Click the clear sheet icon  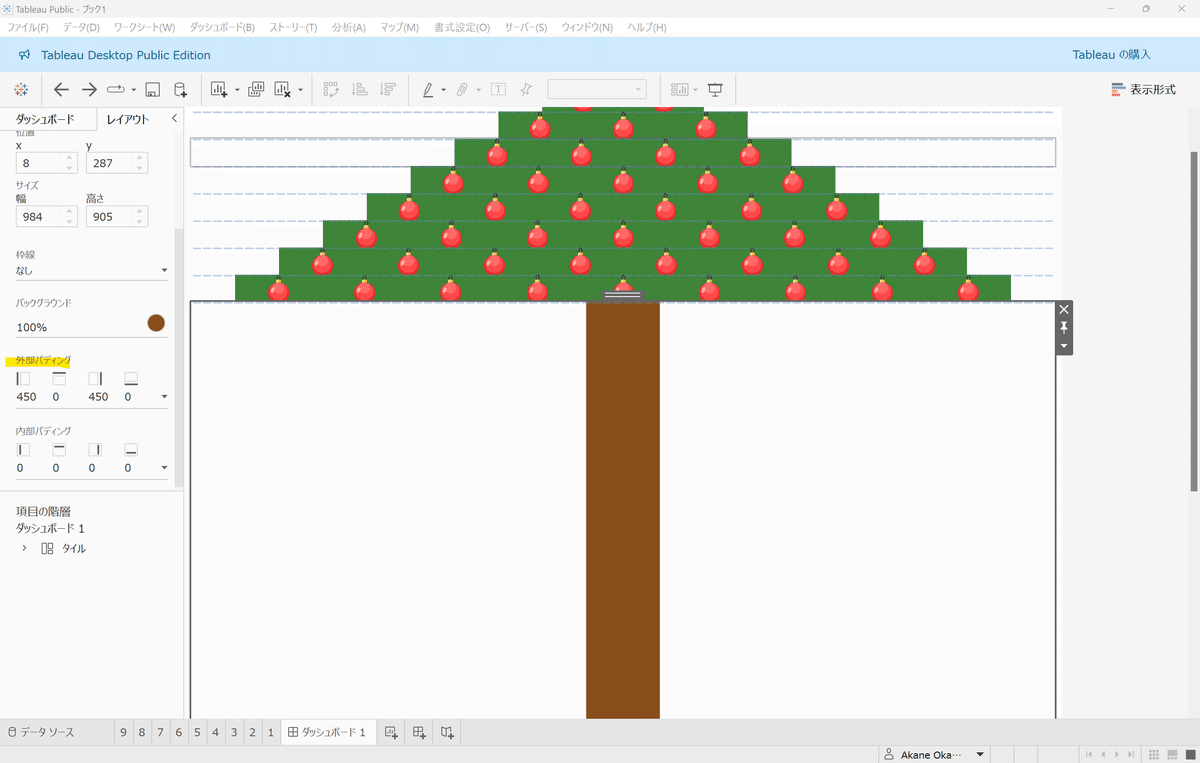click(x=282, y=90)
